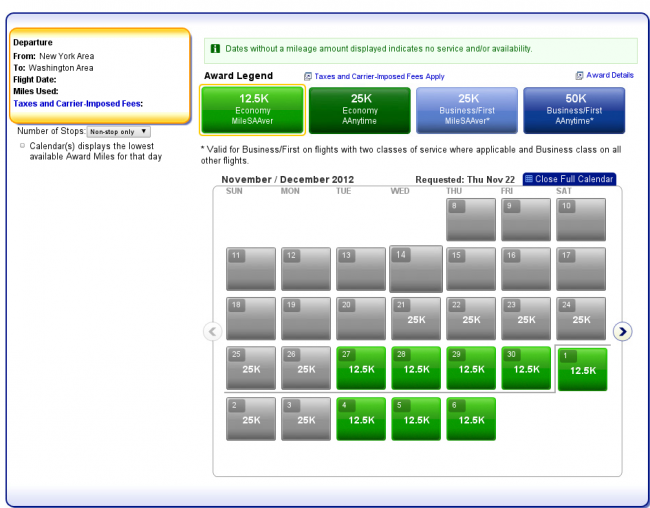
Task: Choose December 1 for 12.5K miles
Action: click(581, 369)
